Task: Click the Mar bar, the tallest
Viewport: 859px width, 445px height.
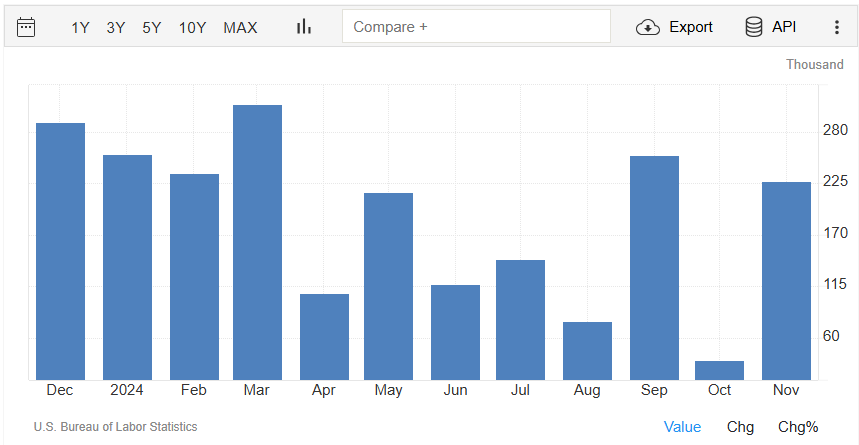Action: tap(257, 242)
